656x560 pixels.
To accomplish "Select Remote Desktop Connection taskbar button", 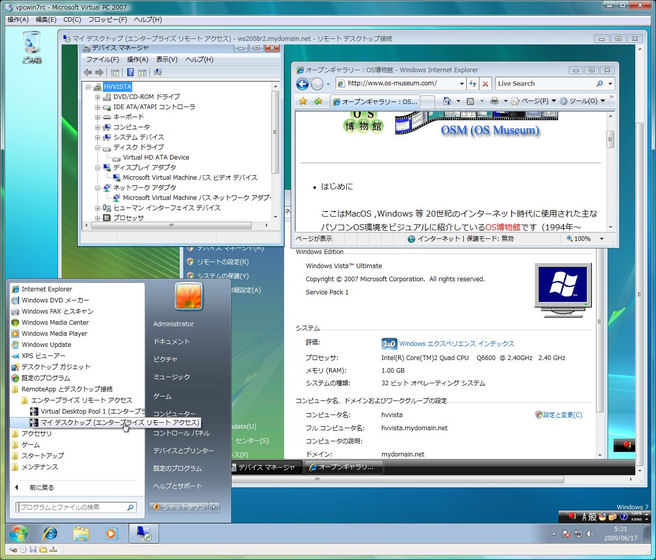I will [x=143, y=534].
